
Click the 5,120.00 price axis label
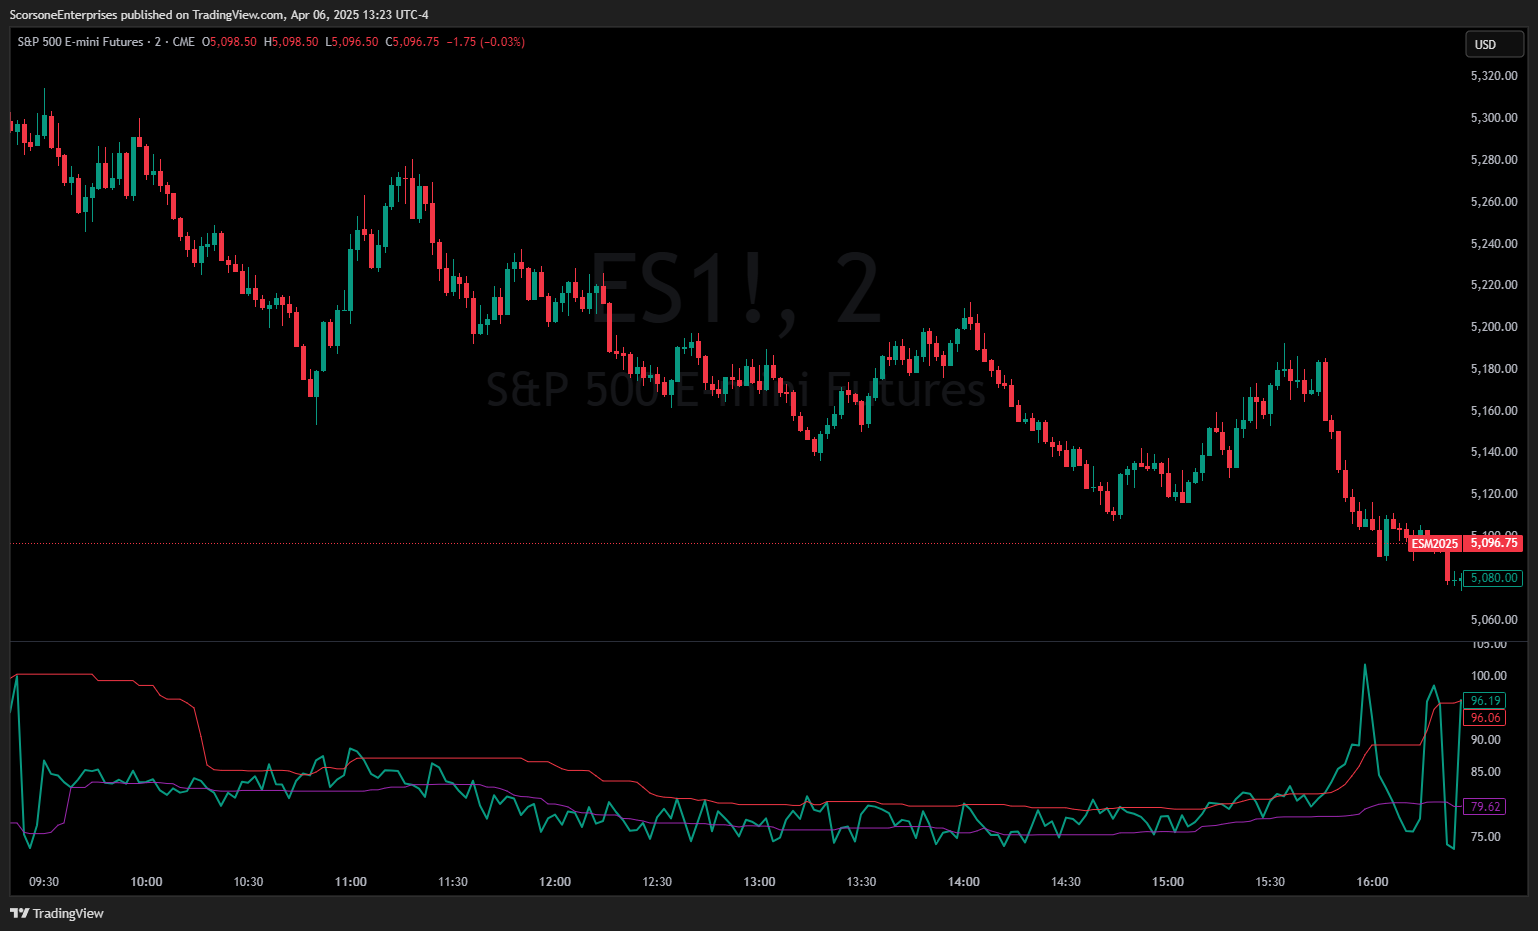coord(1494,494)
